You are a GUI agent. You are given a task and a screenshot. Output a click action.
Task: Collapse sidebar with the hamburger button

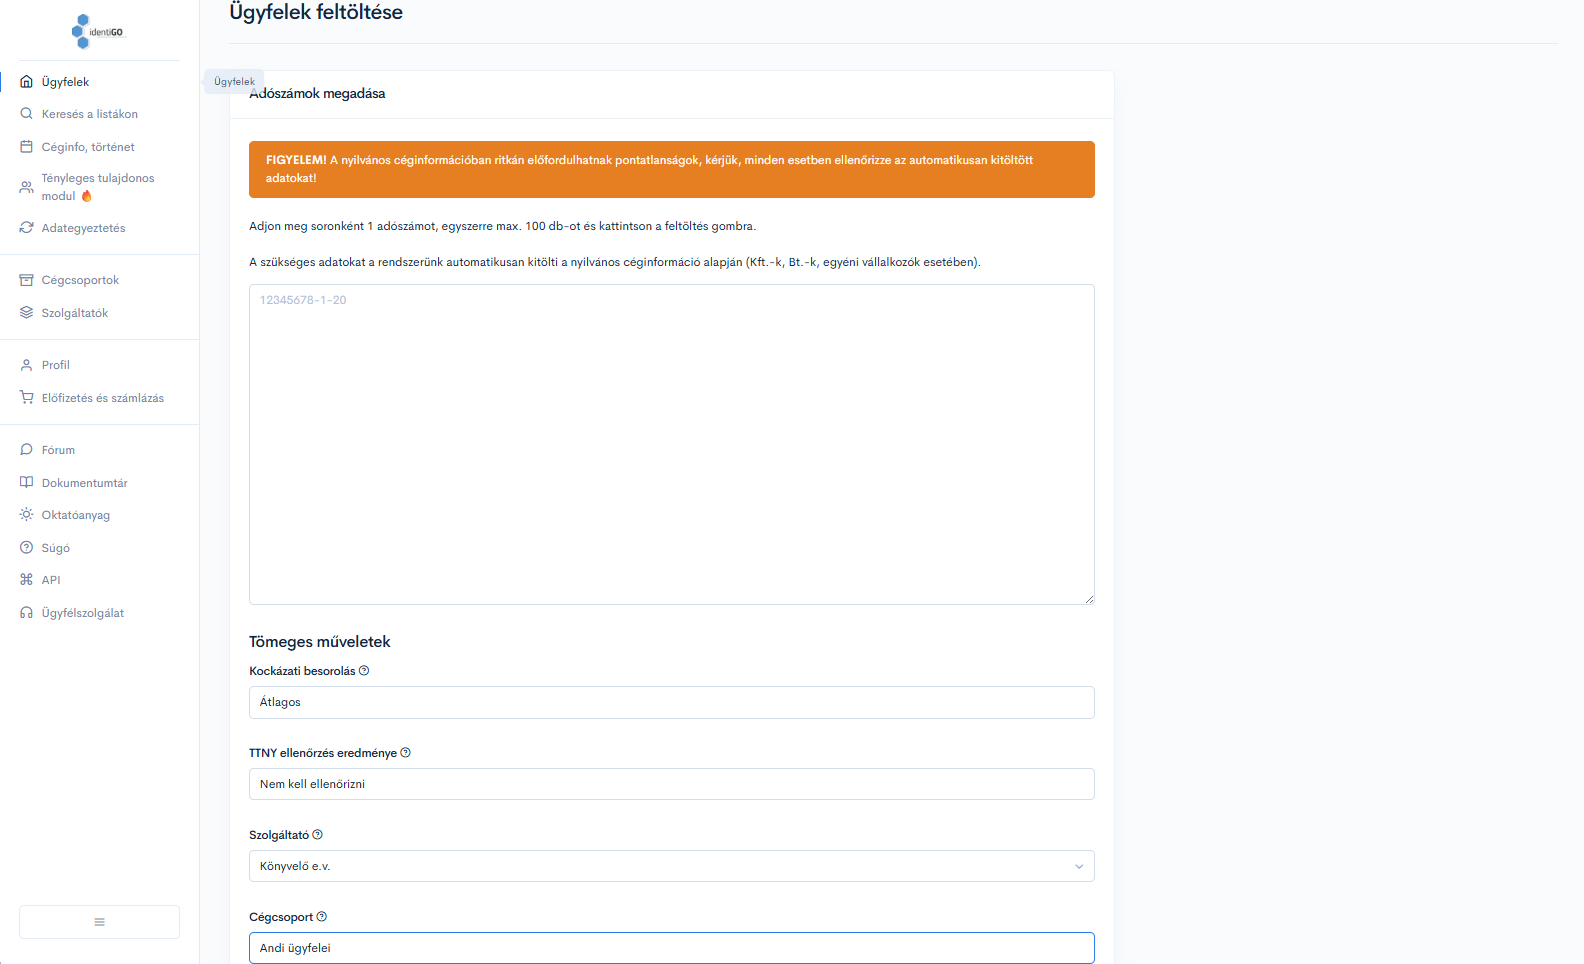point(99,922)
